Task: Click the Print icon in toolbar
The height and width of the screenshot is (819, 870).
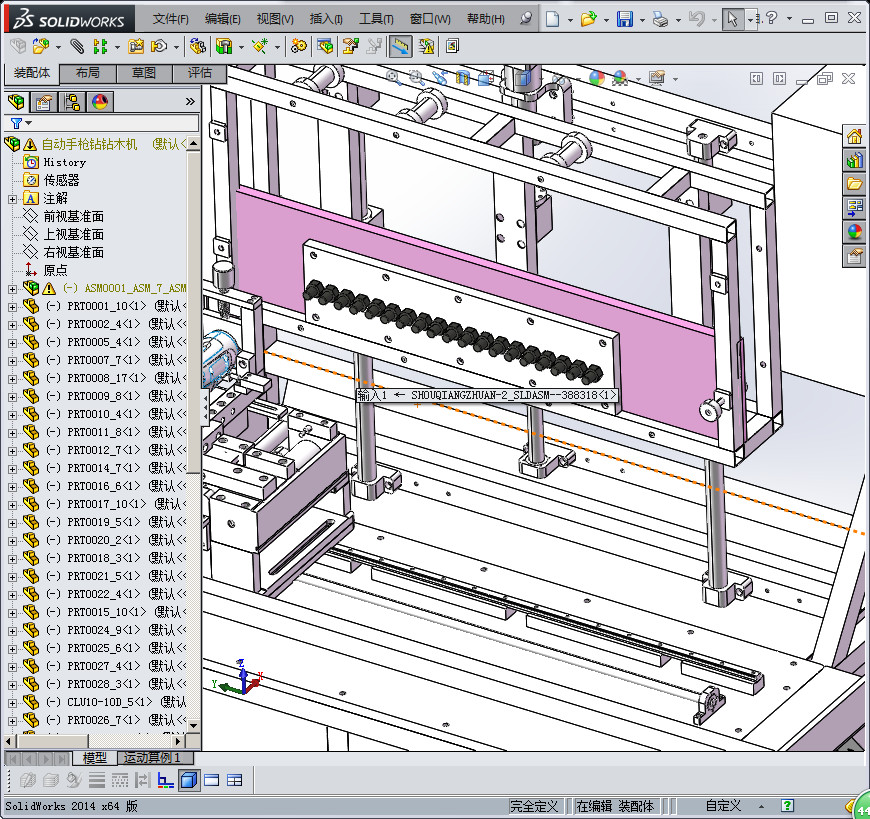Action: (x=659, y=19)
